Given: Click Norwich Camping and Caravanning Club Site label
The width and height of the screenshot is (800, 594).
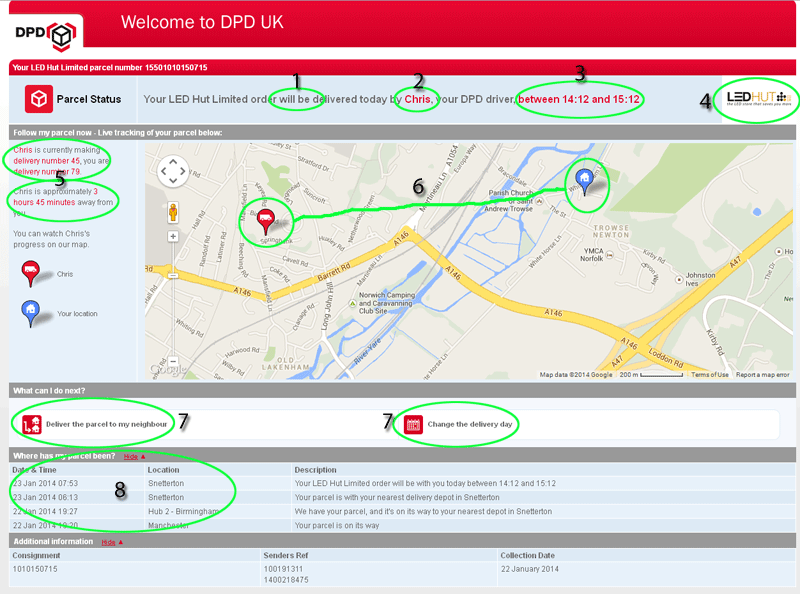Looking at the screenshot, I should tap(385, 303).
